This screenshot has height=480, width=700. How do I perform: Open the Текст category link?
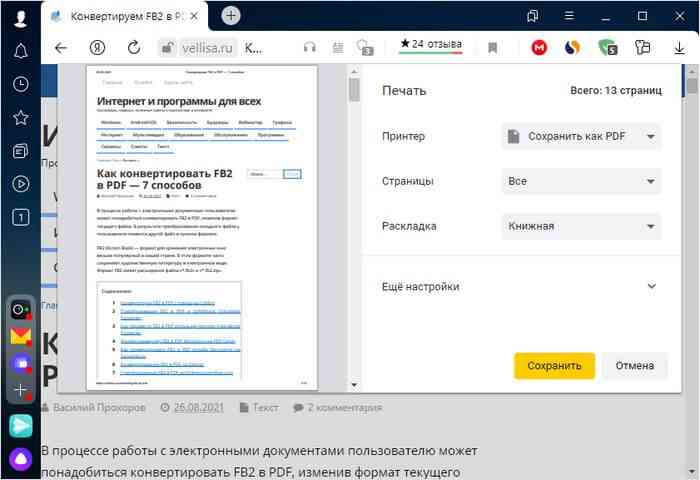[265, 408]
